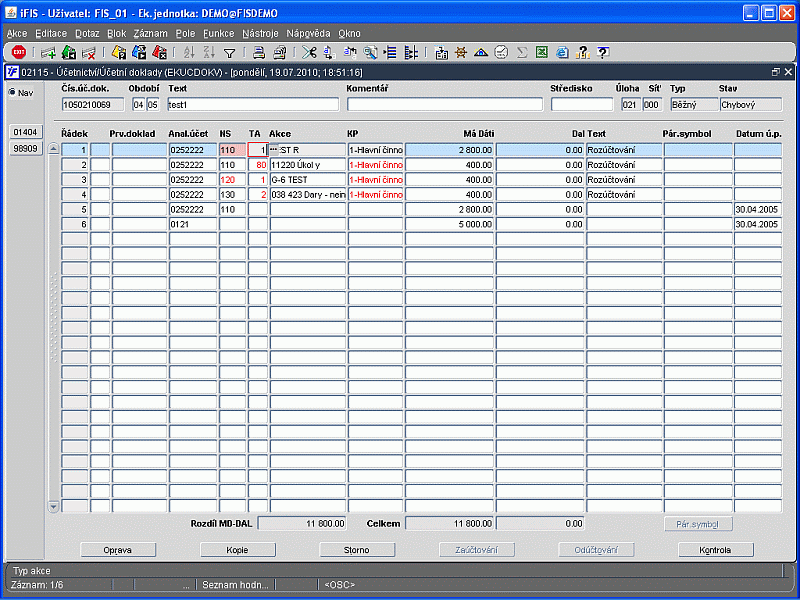
Task: Click the help topics question mark icon
Action: [x=583, y=52]
